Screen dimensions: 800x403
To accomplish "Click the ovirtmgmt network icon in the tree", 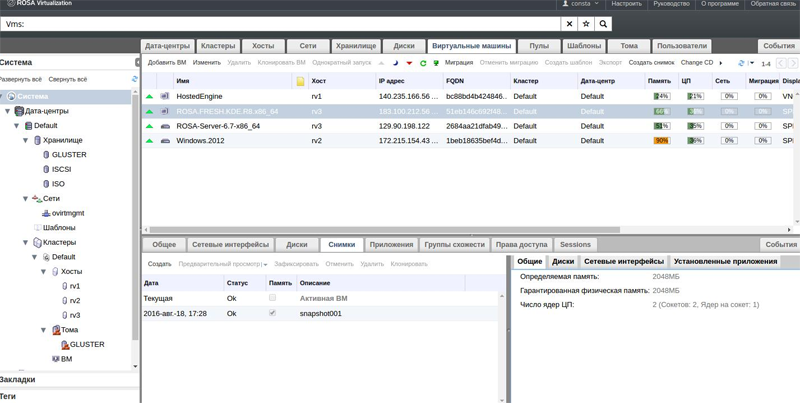I will [46, 213].
